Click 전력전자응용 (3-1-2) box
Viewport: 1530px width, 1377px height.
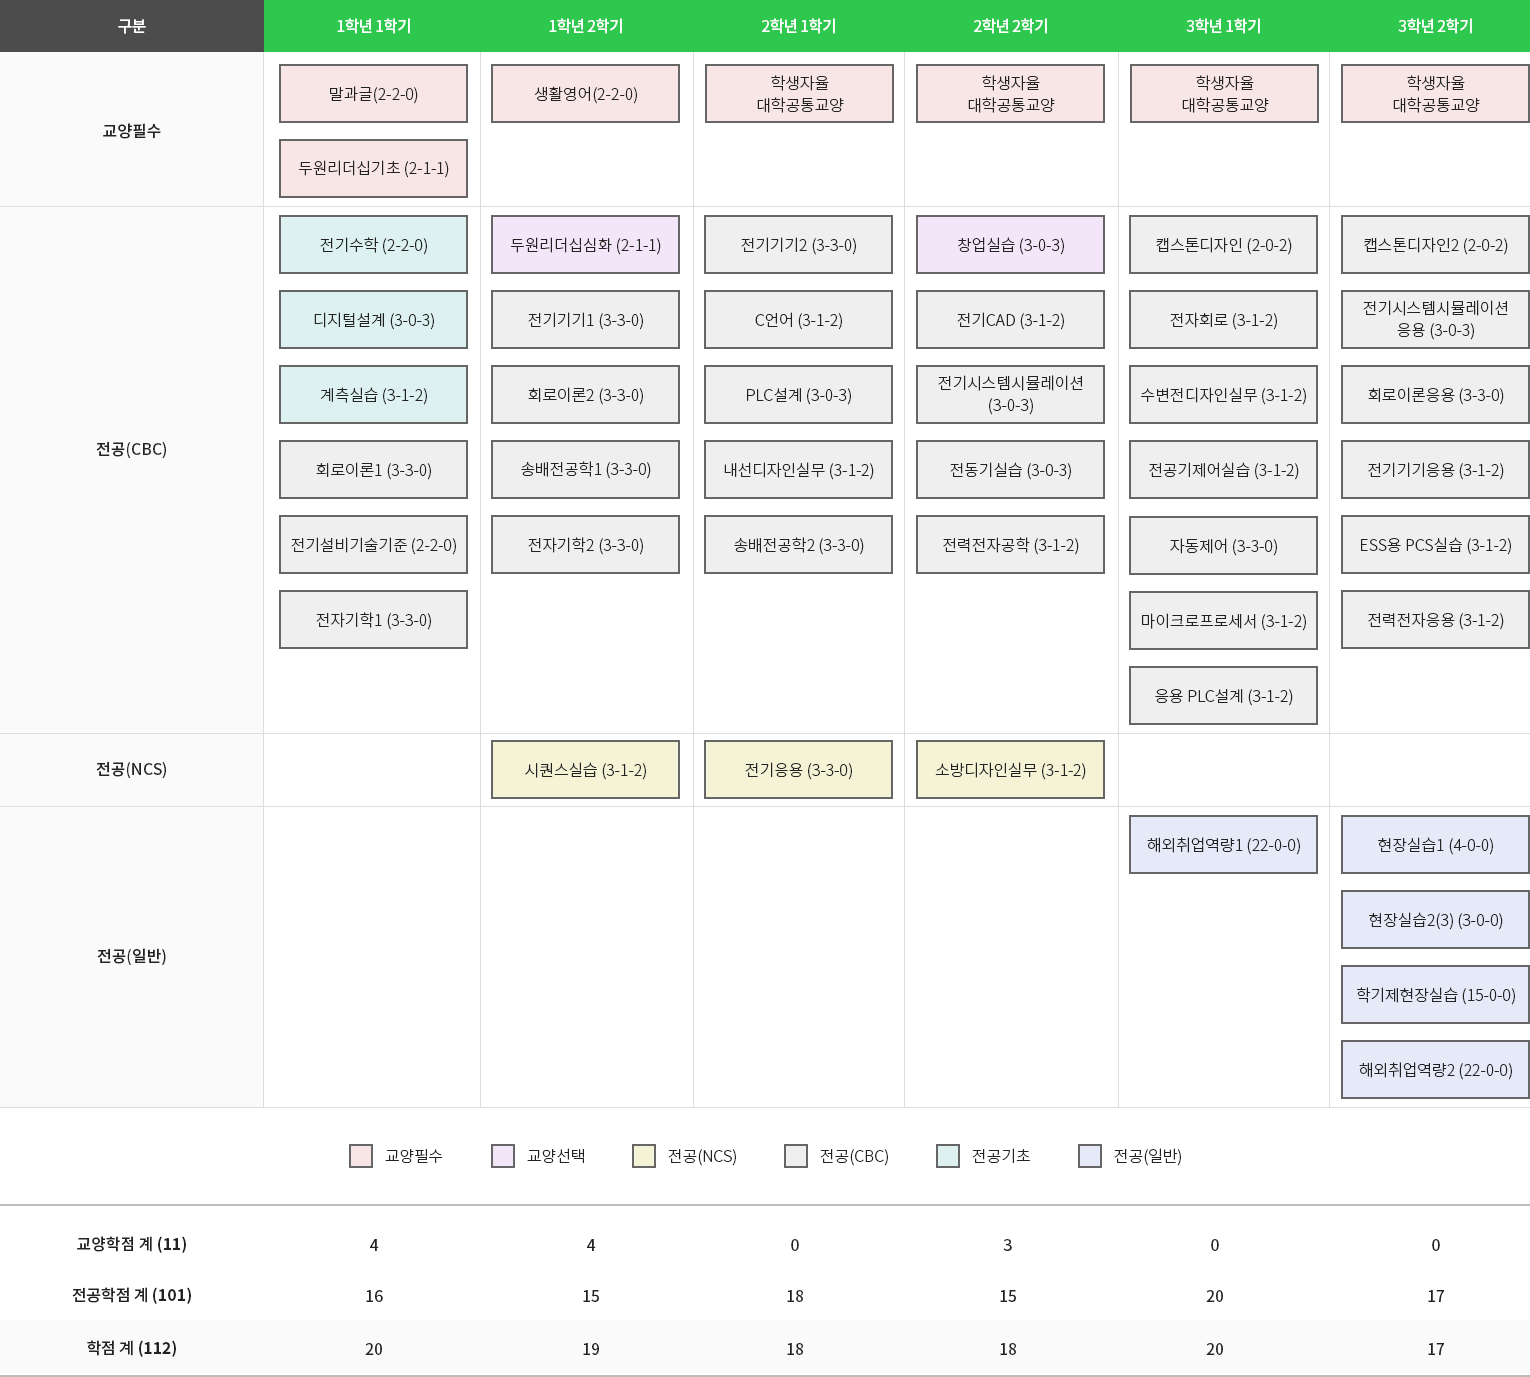point(1435,620)
